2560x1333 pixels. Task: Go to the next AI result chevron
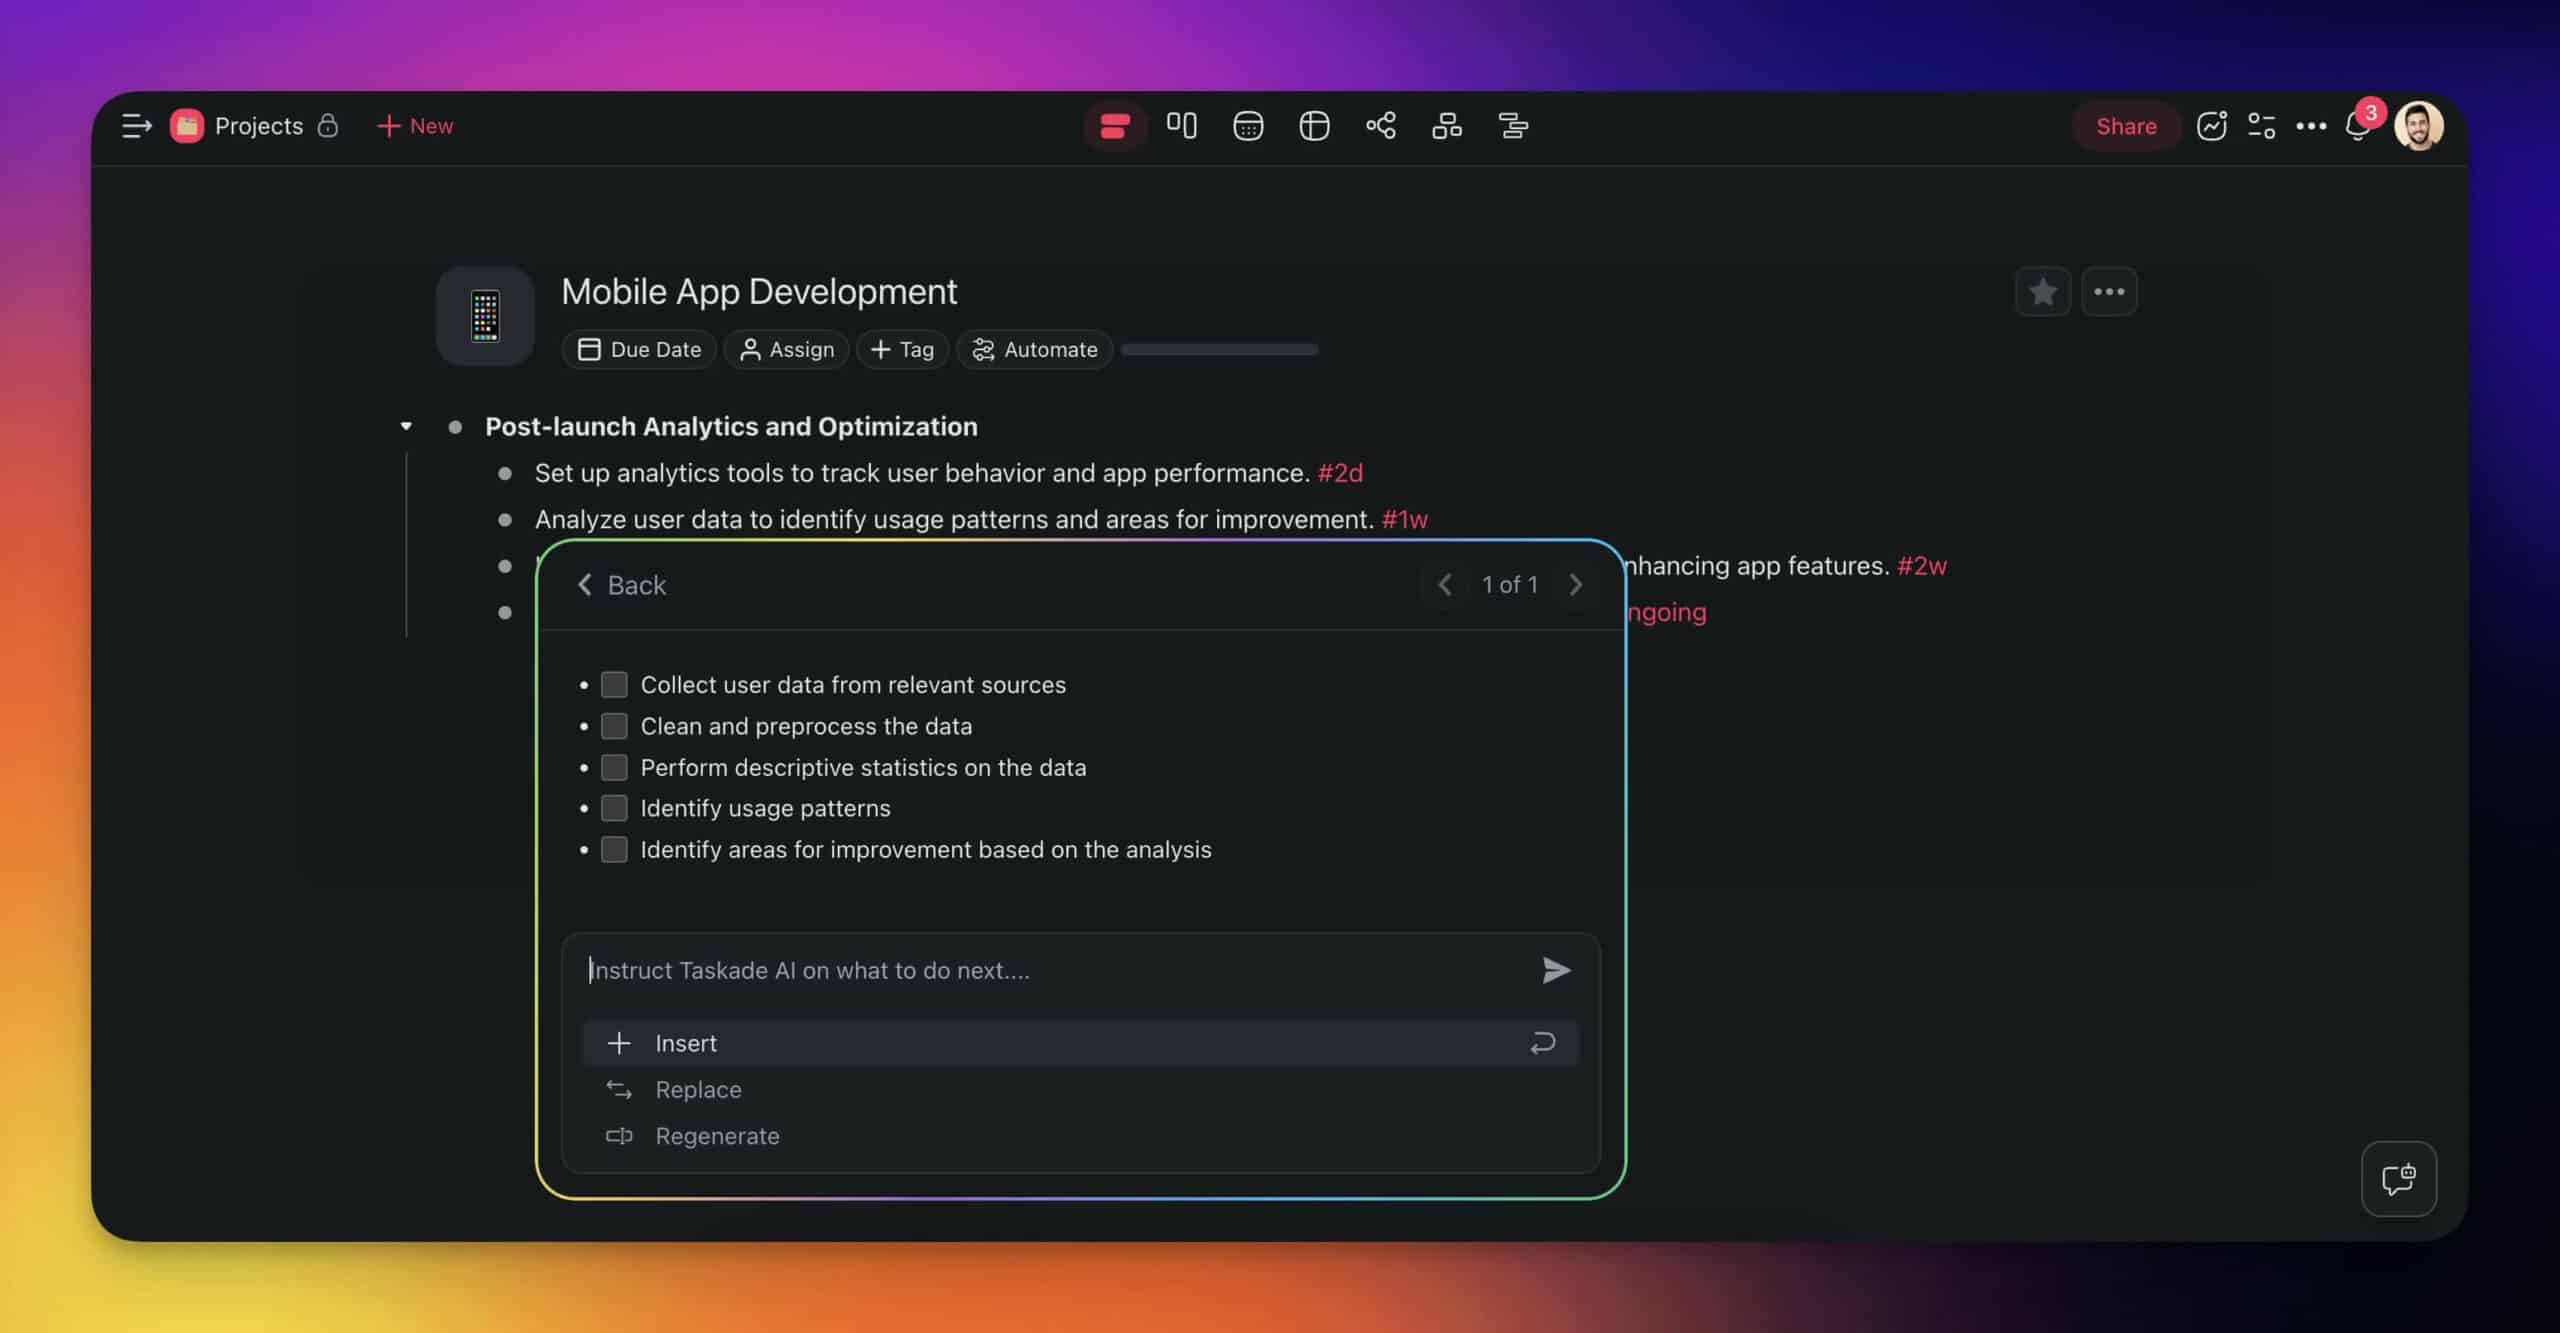pos(1576,585)
